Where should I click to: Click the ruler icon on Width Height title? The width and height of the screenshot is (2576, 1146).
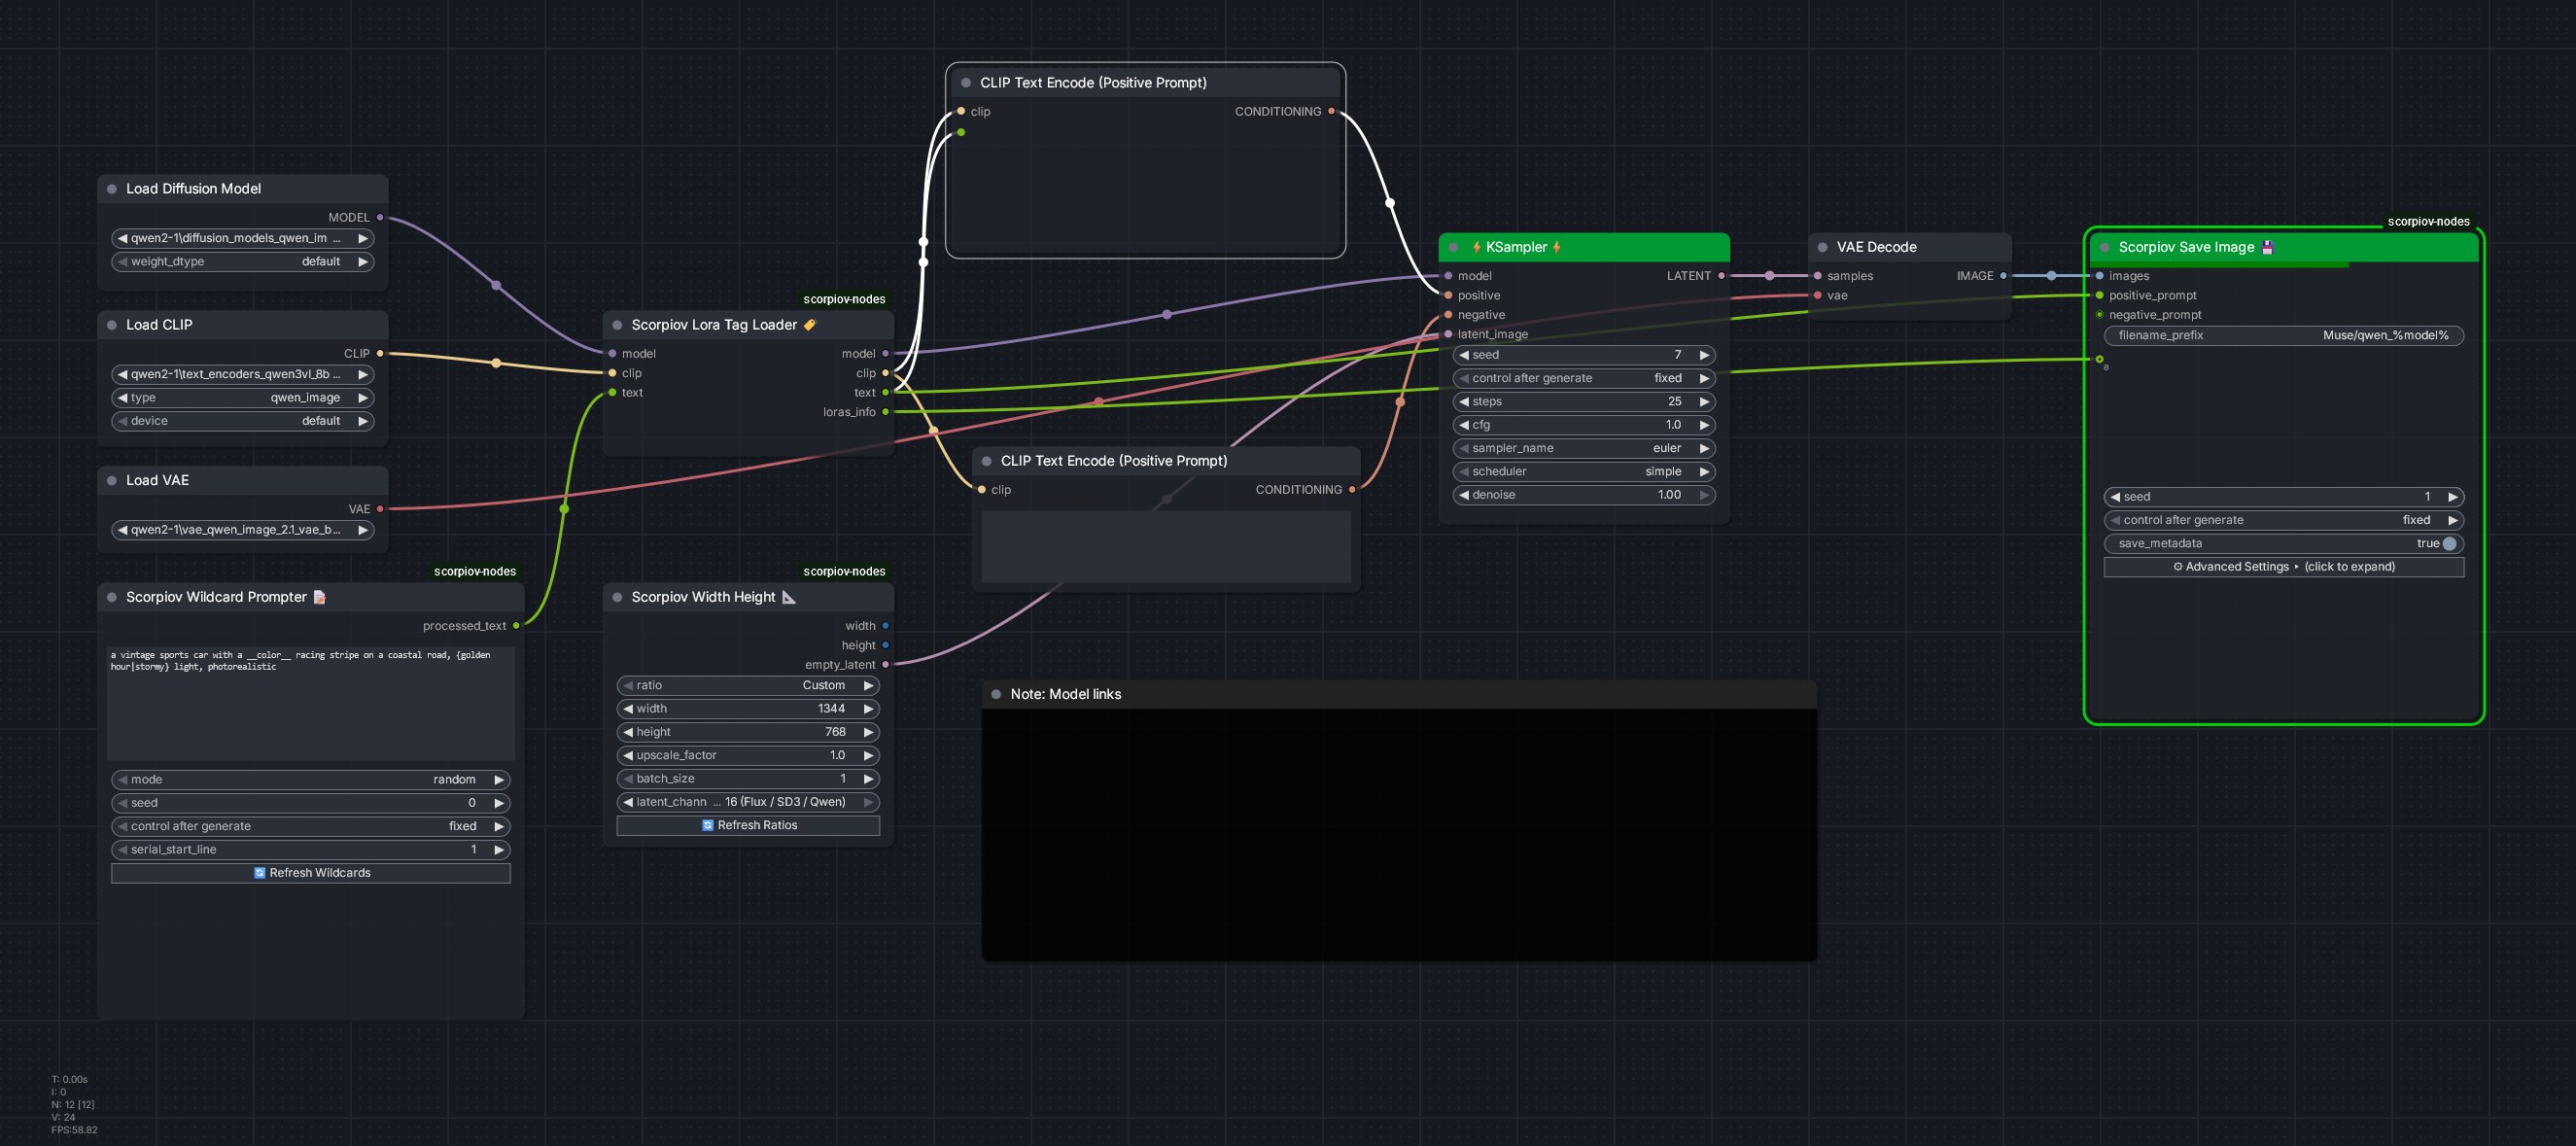[x=789, y=597]
